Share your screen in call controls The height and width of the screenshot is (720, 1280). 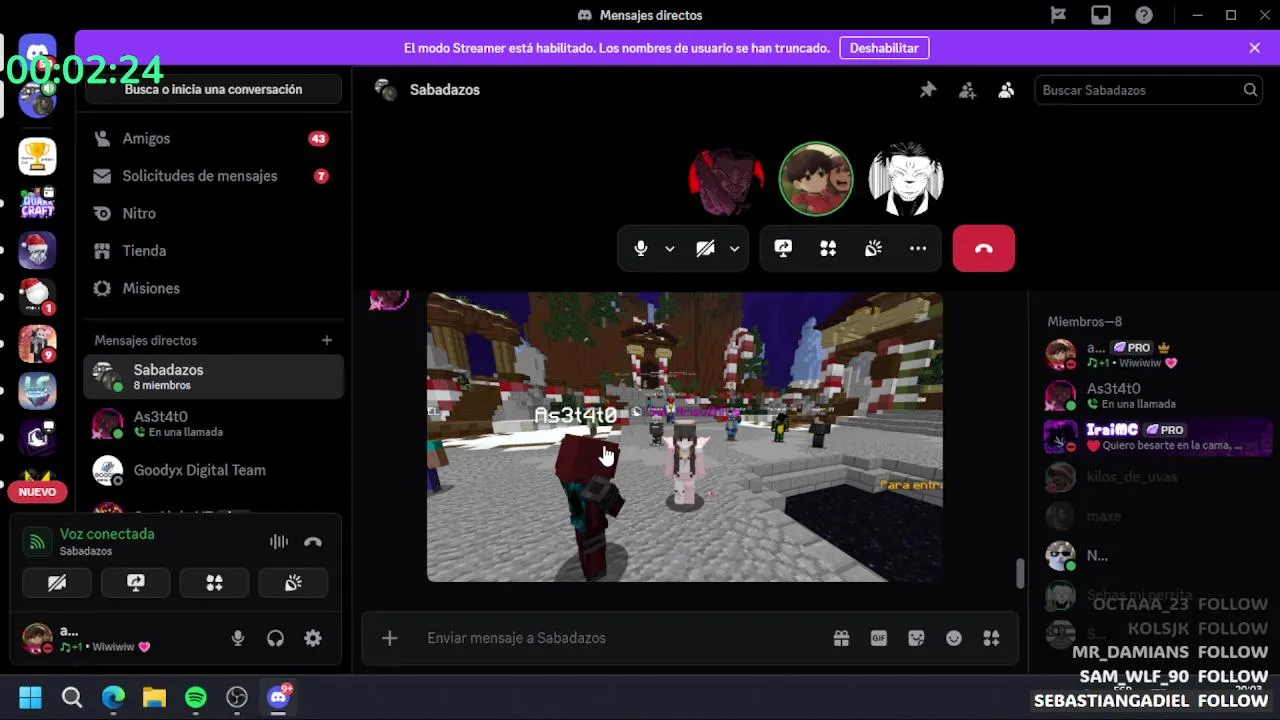(783, 249)
